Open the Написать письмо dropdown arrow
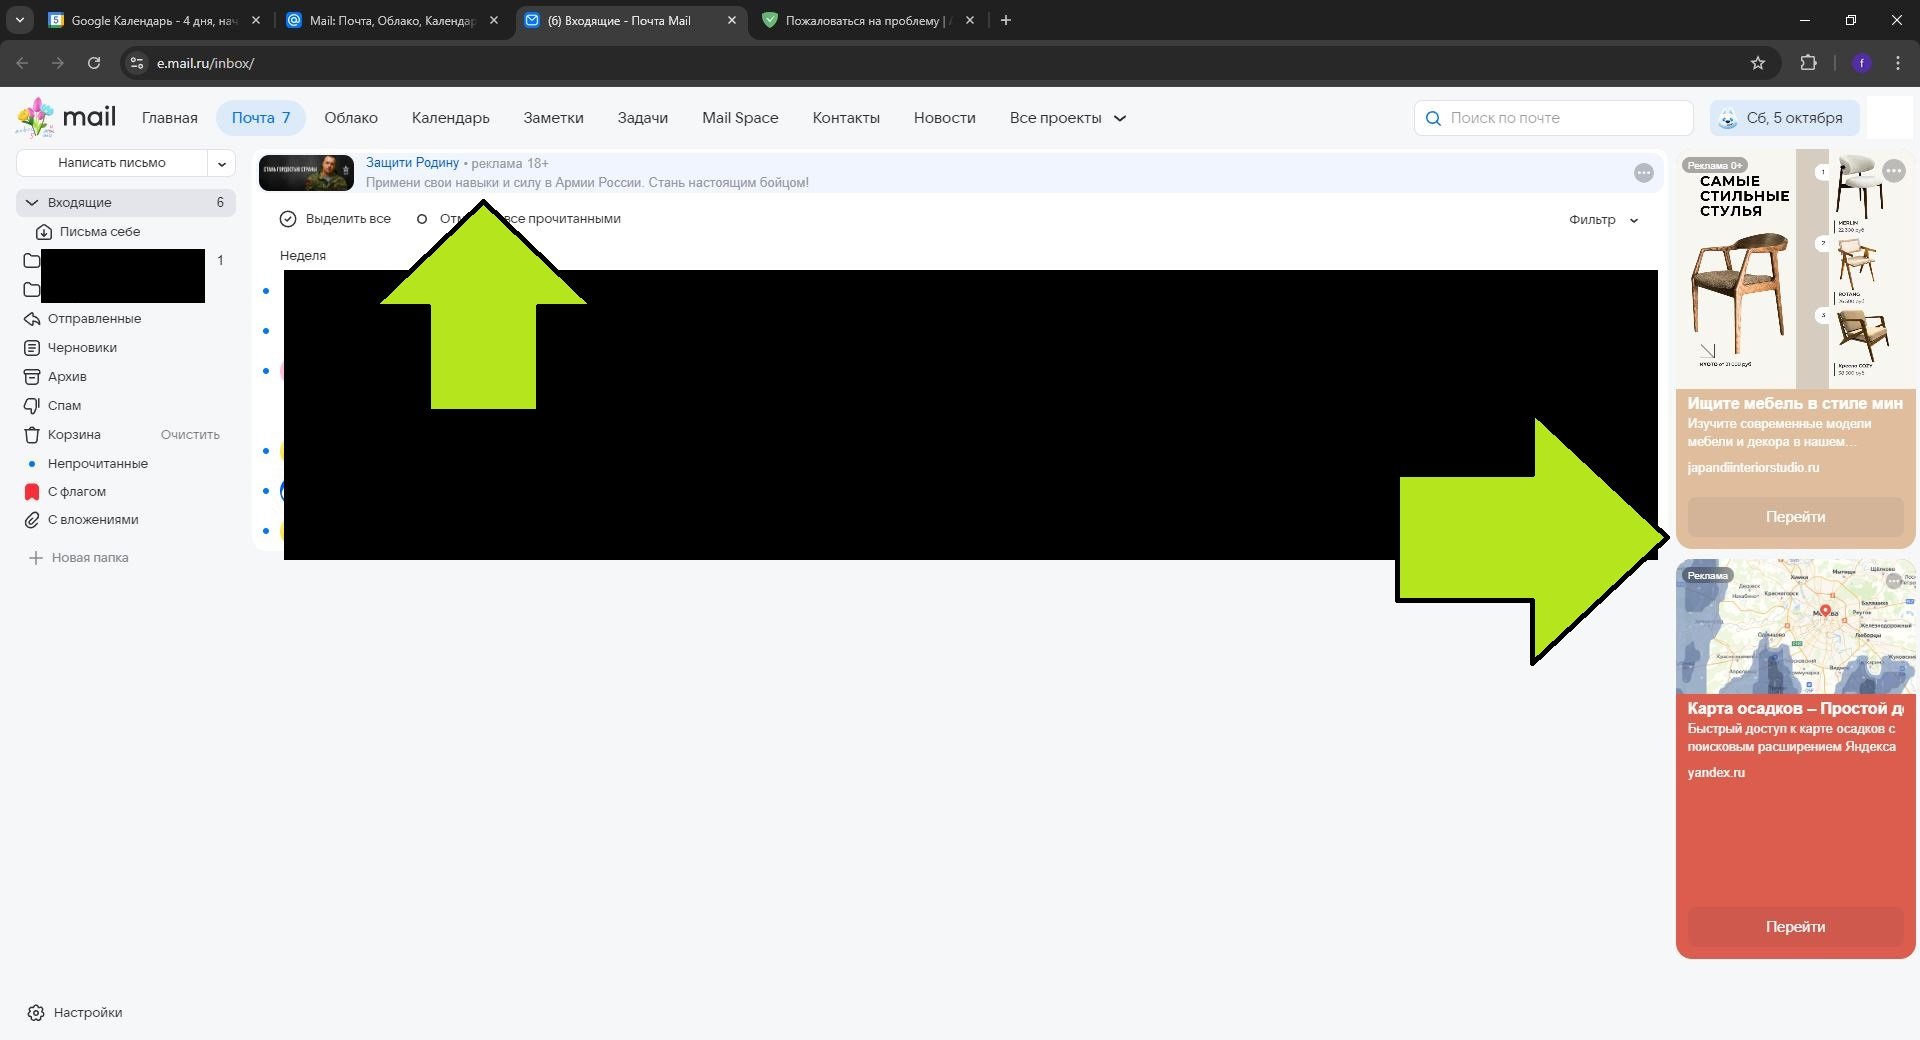The image size is (1920, 1040). [221, 163]
